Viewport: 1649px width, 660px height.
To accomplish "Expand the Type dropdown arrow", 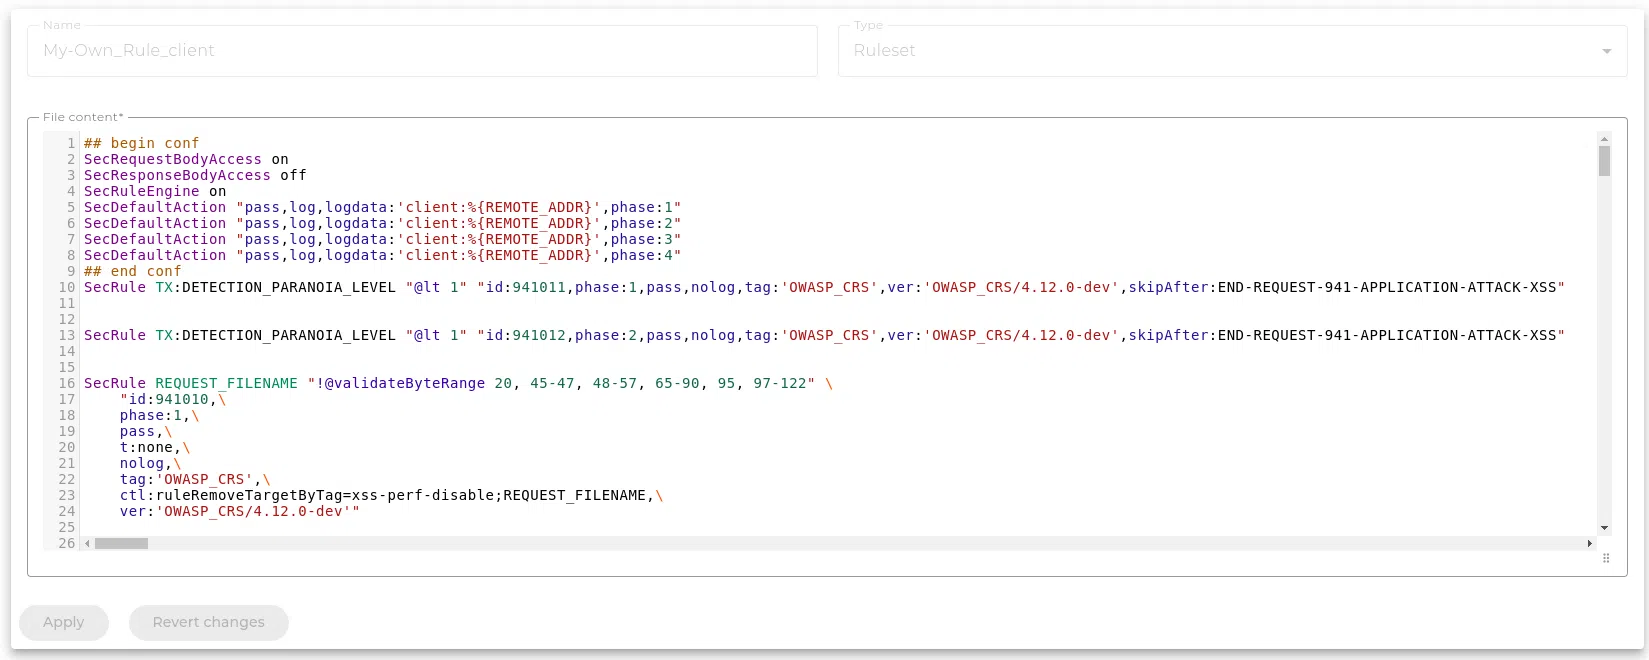I will (1606, 51).
